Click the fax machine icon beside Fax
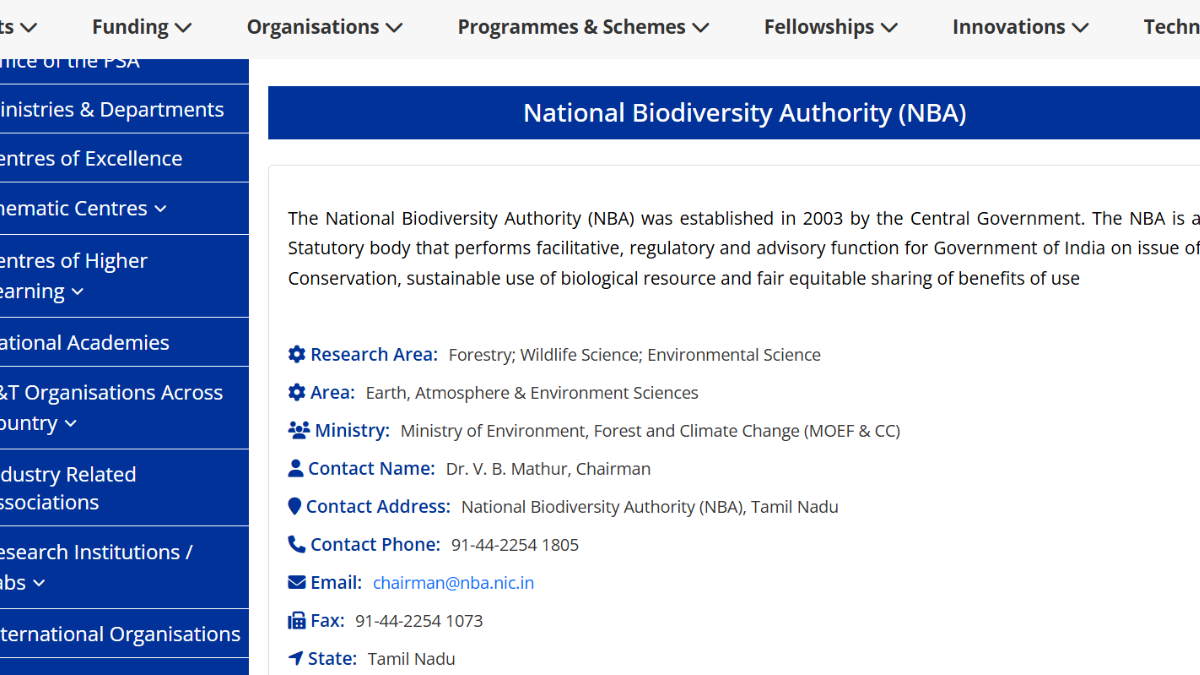This screenshot has height=675, width=1200. (x=297, y=620)
